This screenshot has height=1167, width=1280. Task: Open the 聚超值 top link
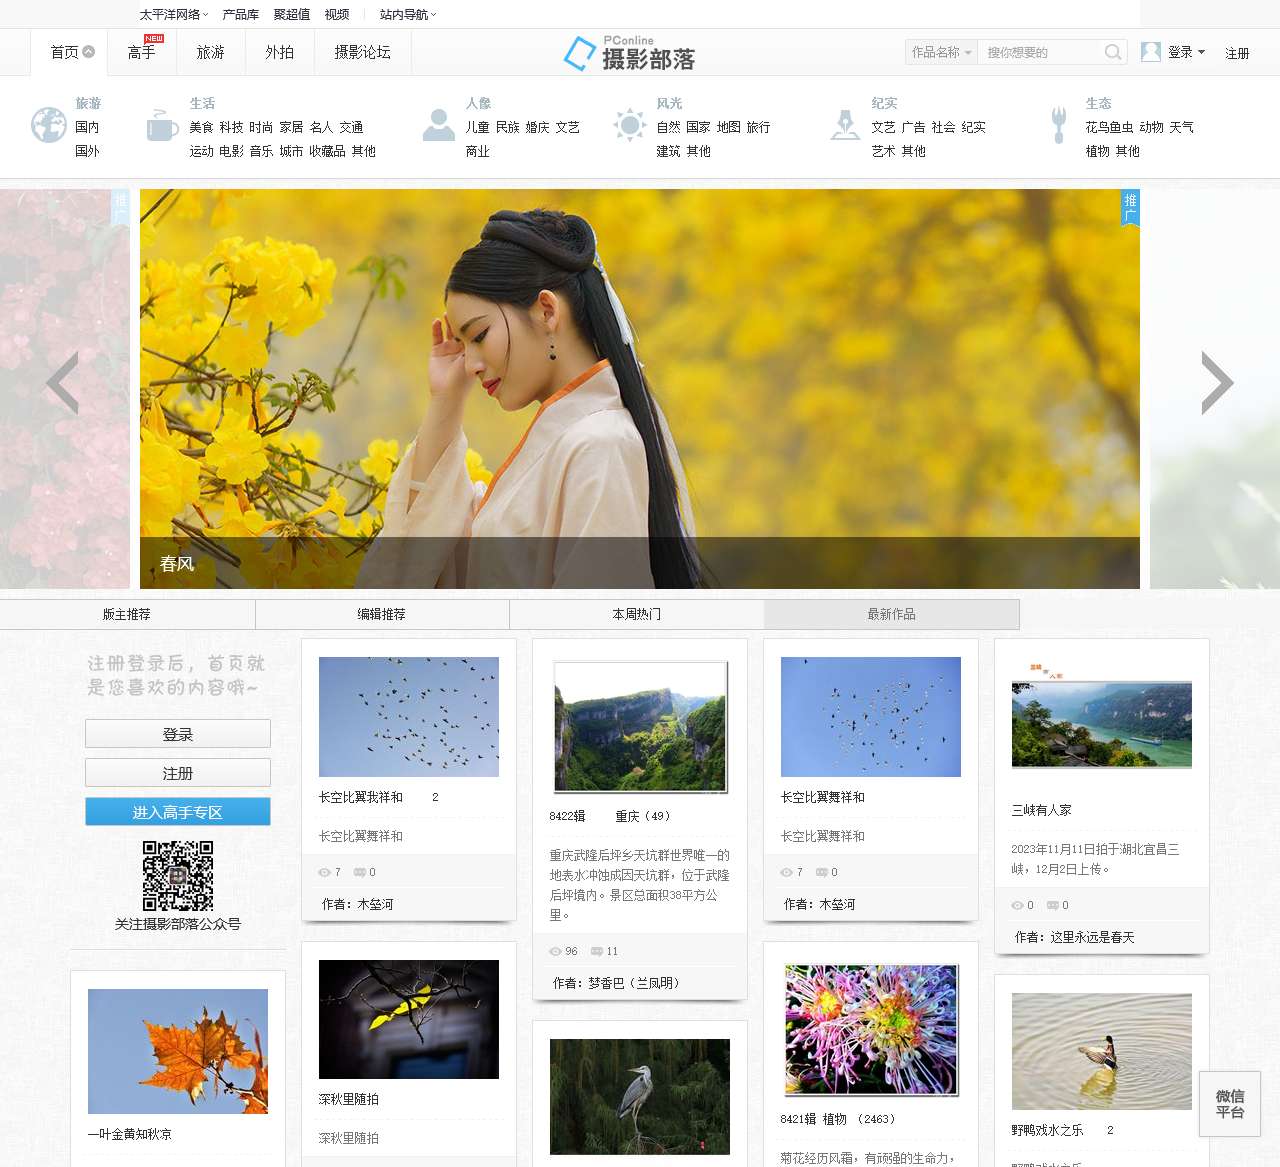tap(291, 14)
